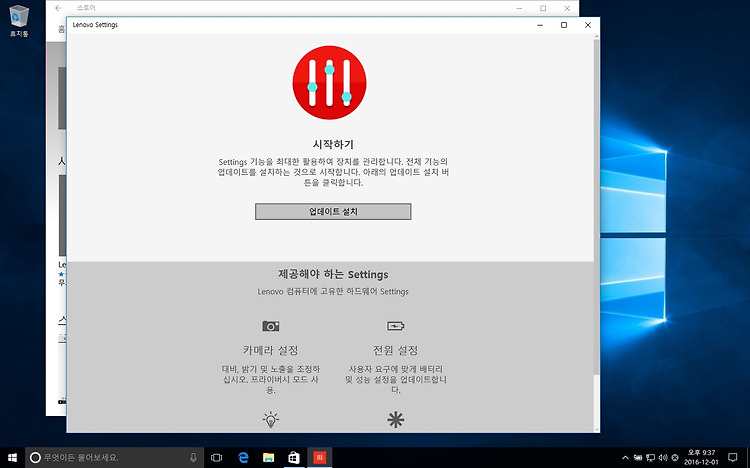Launch Microsoft Edge from the taskbar
The width and height of the screenshot is (750, 468).
point(243,457)
